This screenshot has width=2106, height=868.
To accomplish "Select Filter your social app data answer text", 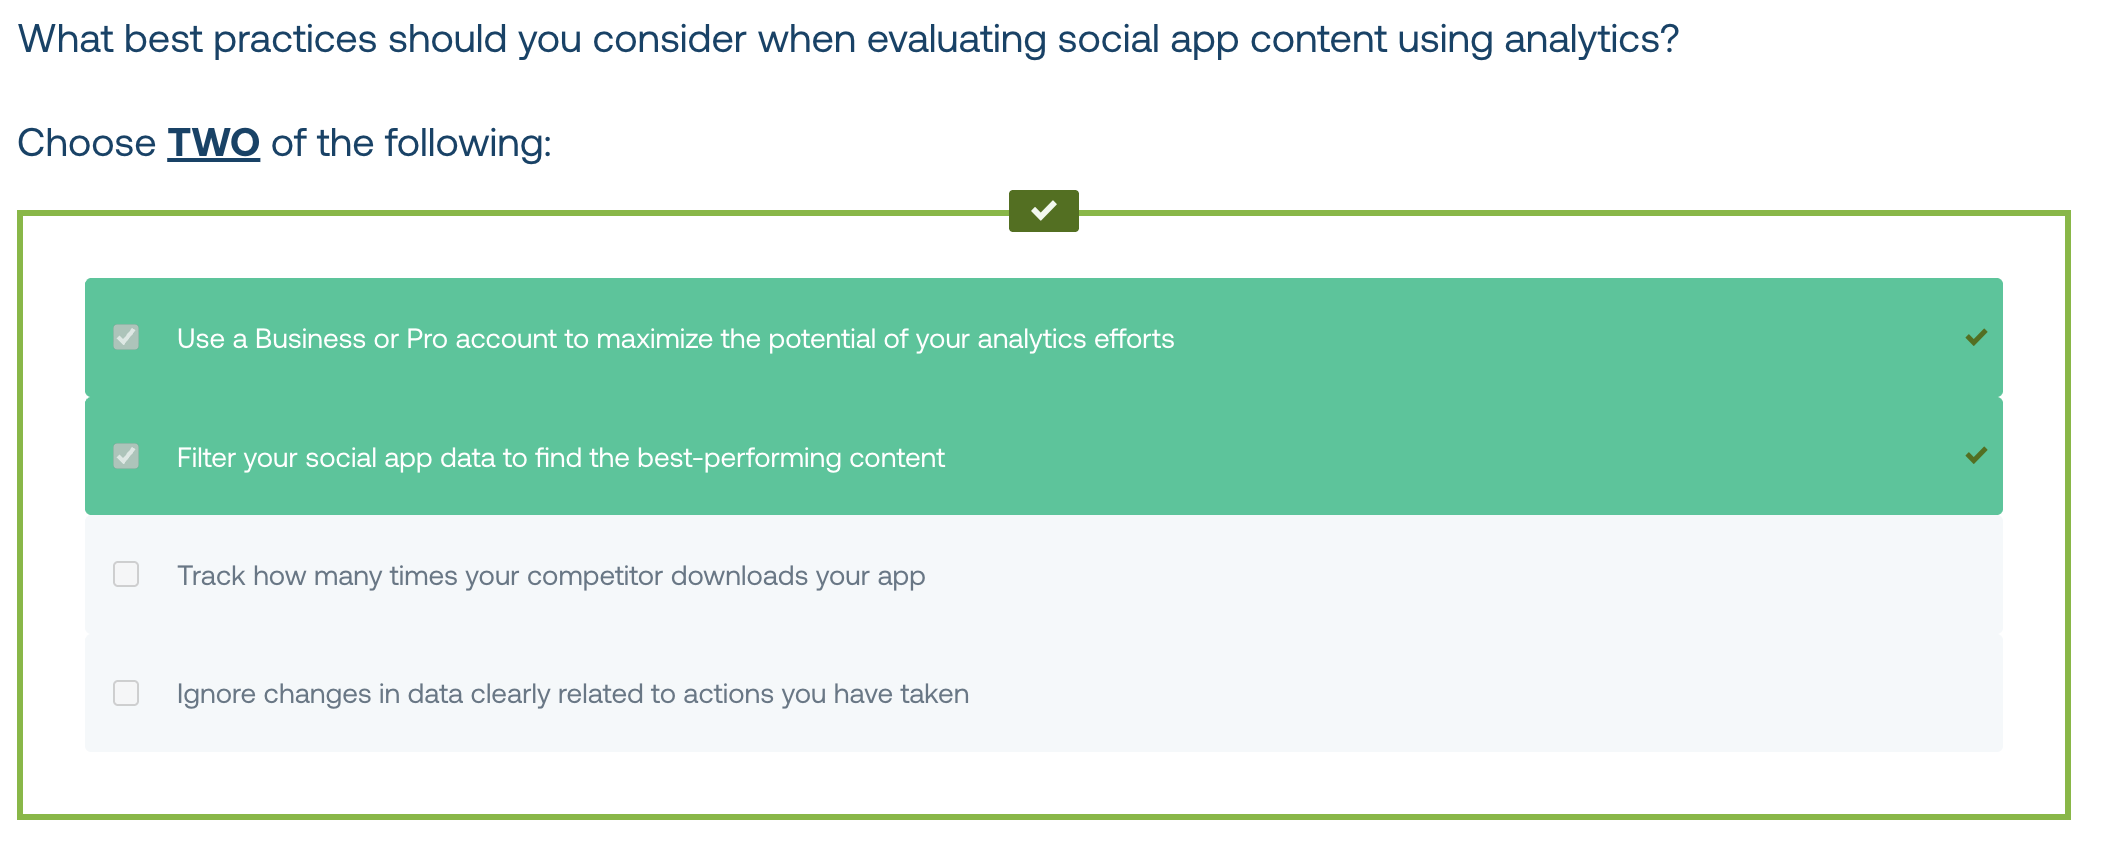I will point(560,458).
